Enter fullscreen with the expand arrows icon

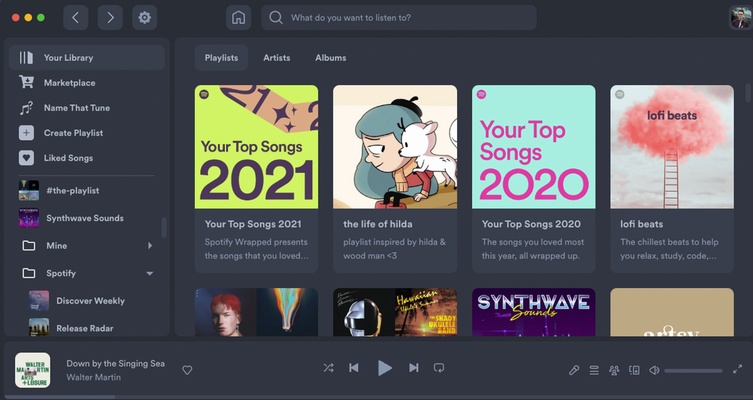pos(738,369)
